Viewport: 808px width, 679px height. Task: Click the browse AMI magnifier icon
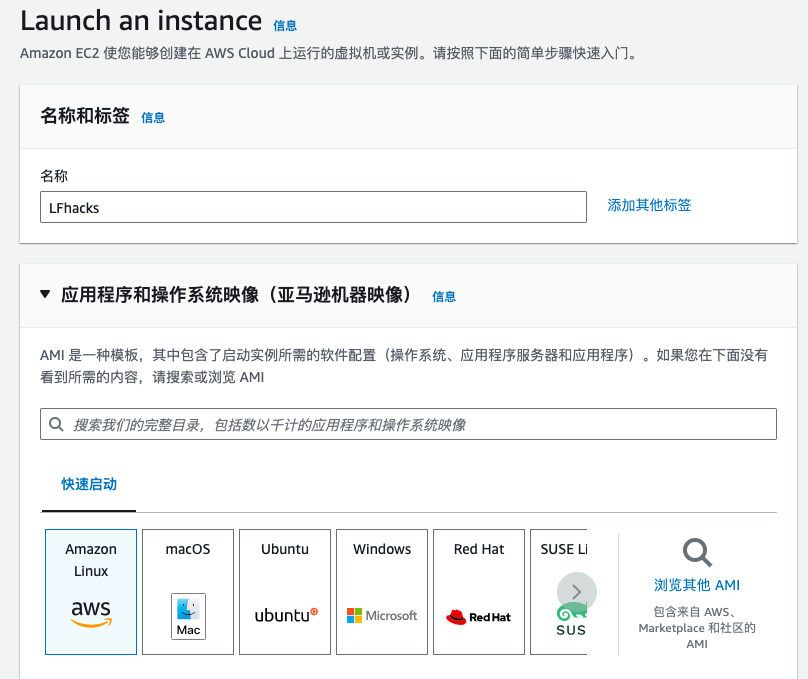click(x=697, y=552)
